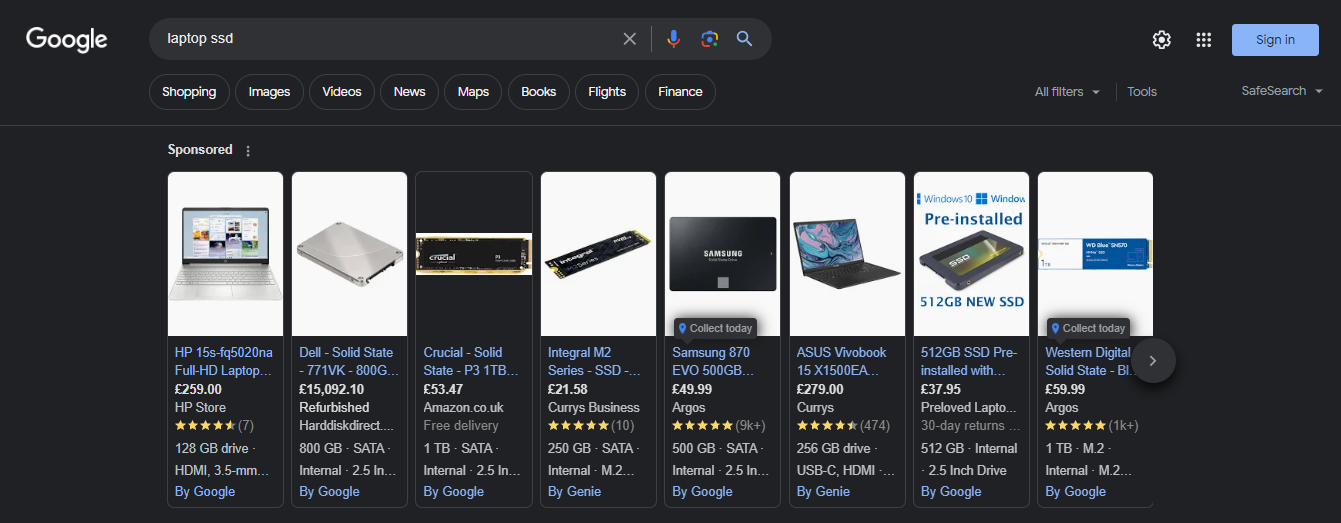Open Integral M2 Series SSD listing

[596, 361]
